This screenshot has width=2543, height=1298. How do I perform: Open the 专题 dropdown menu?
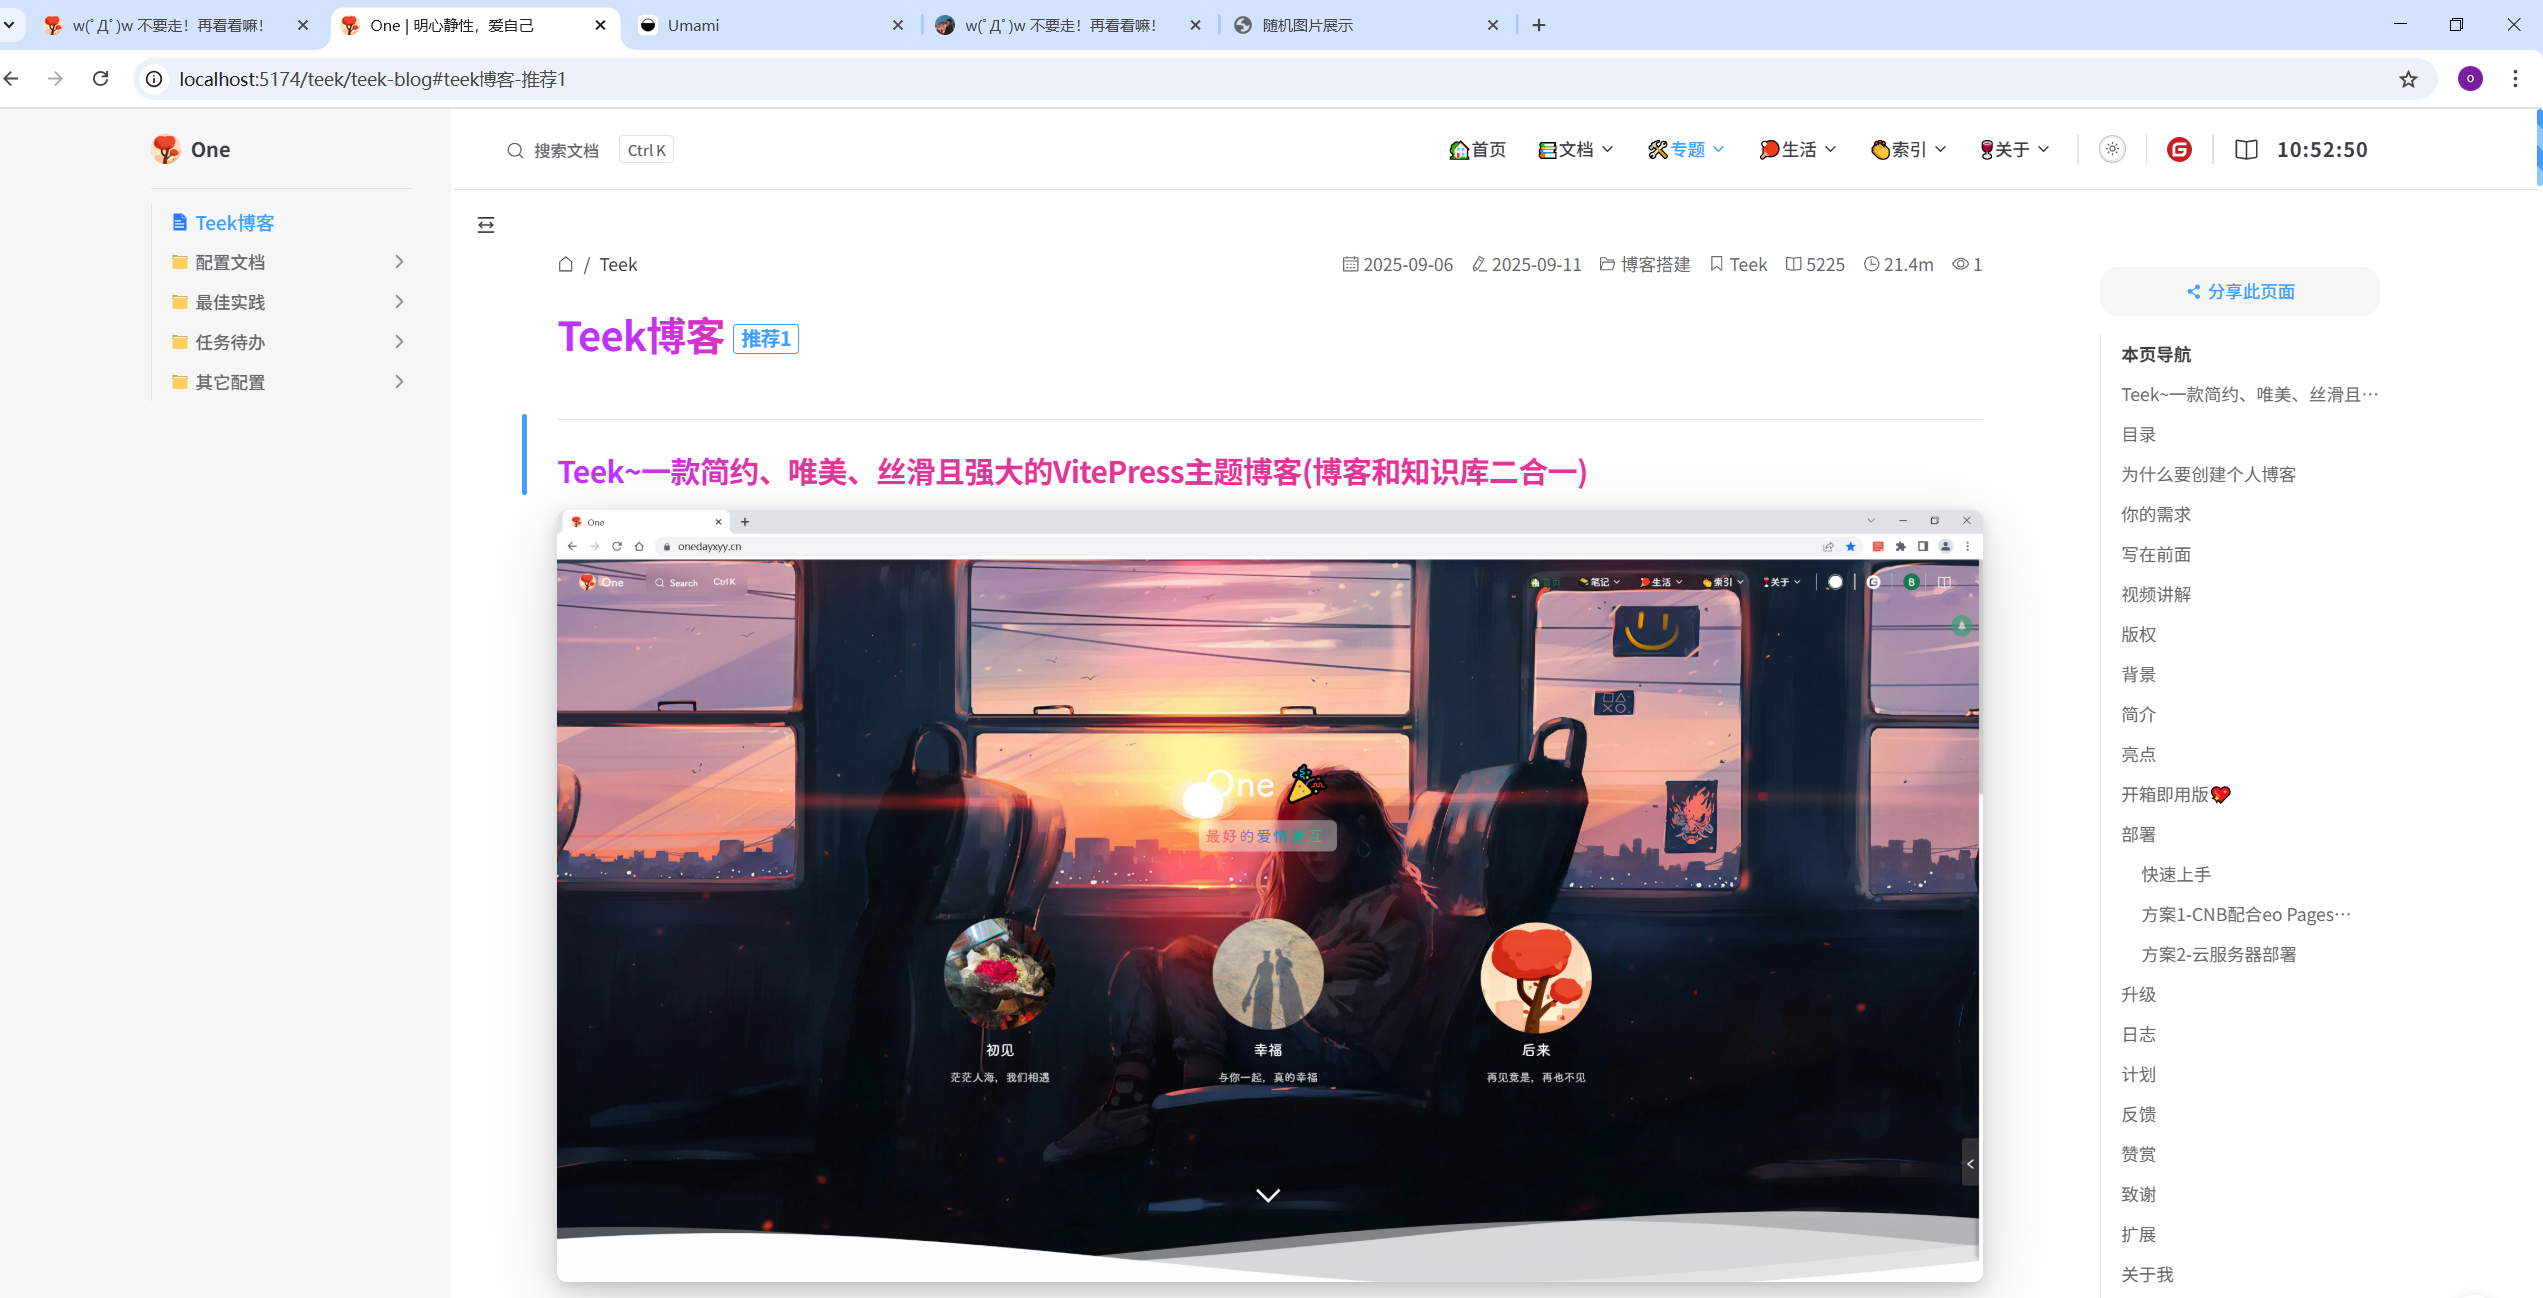pyautogui.click(x=1686, y=149)
